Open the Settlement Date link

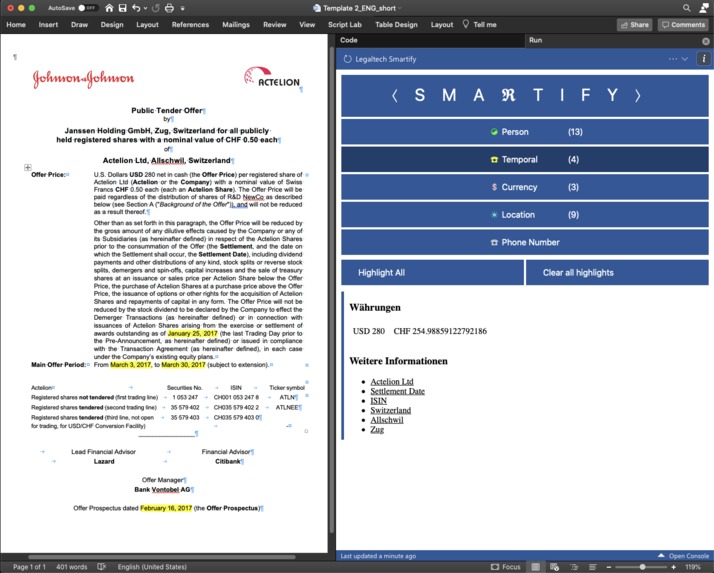pos(397,391)
